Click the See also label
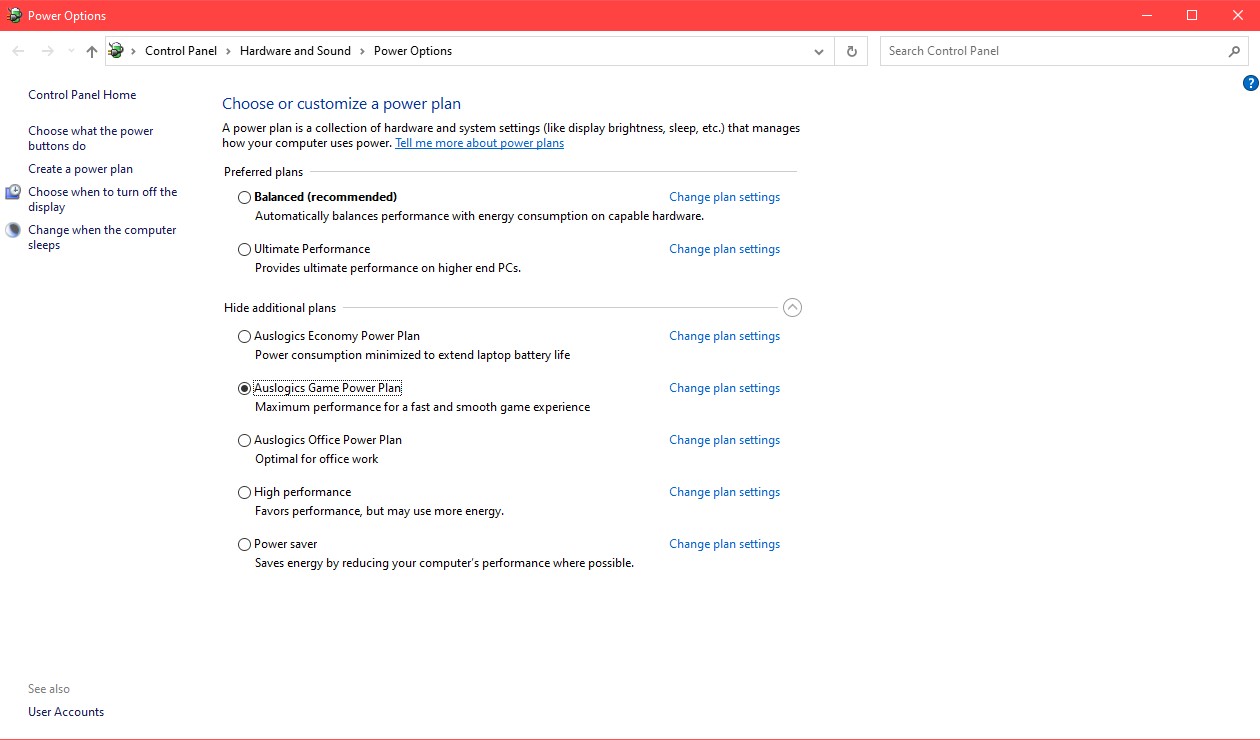This screenshot has height=740, width=1260. coord(49,689)
